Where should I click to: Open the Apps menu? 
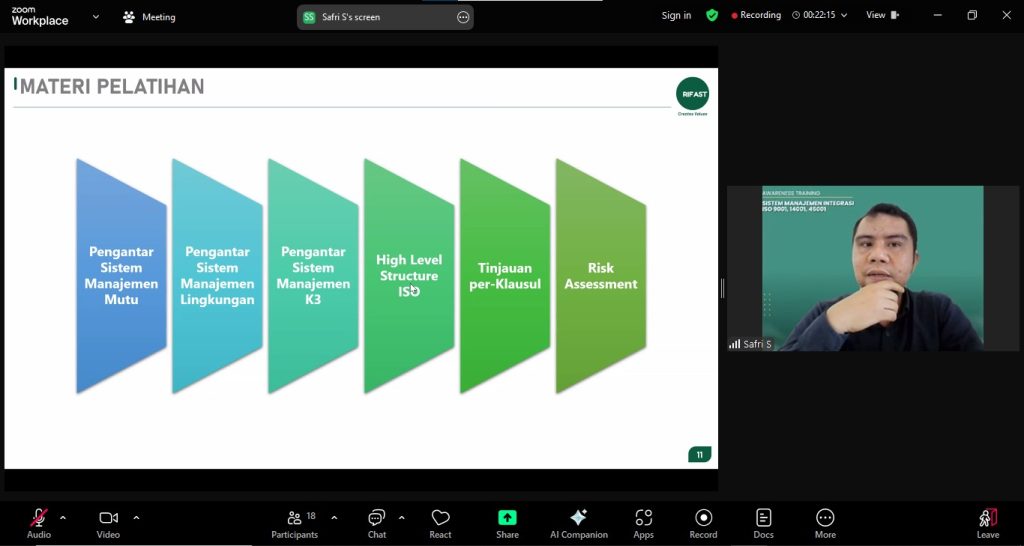pos(643,523)
